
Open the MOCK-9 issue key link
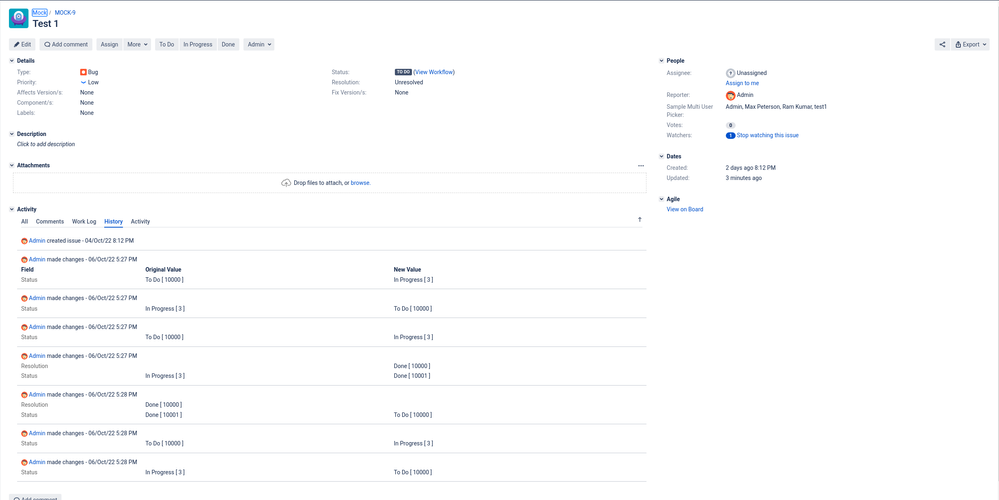(65, 13)
